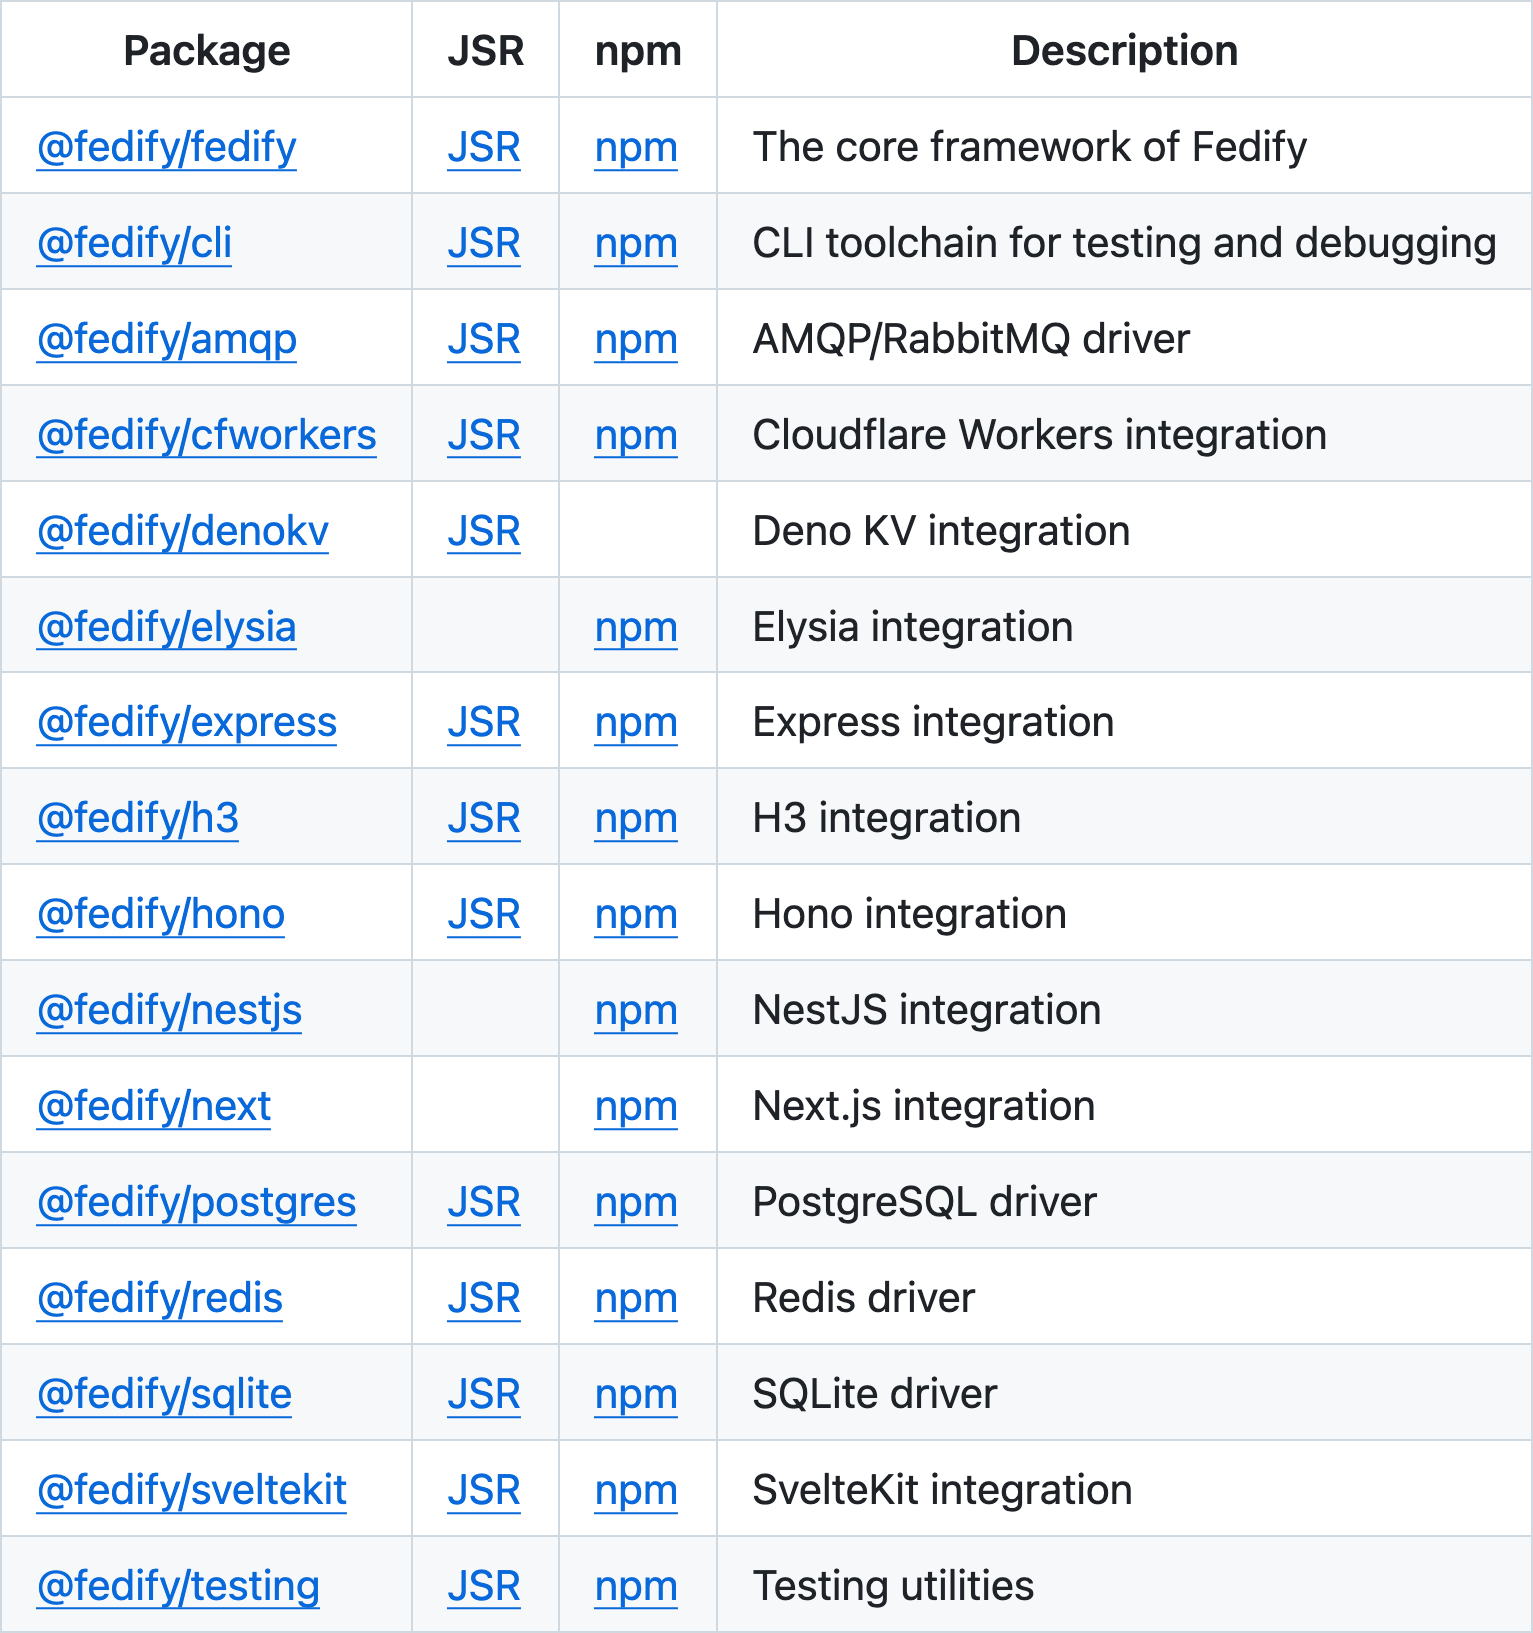Image resolution: width=1533 pixels, height=1633 pixels.
Task: Click the @fedify/next package link
Action: (x=154, y=1106)
